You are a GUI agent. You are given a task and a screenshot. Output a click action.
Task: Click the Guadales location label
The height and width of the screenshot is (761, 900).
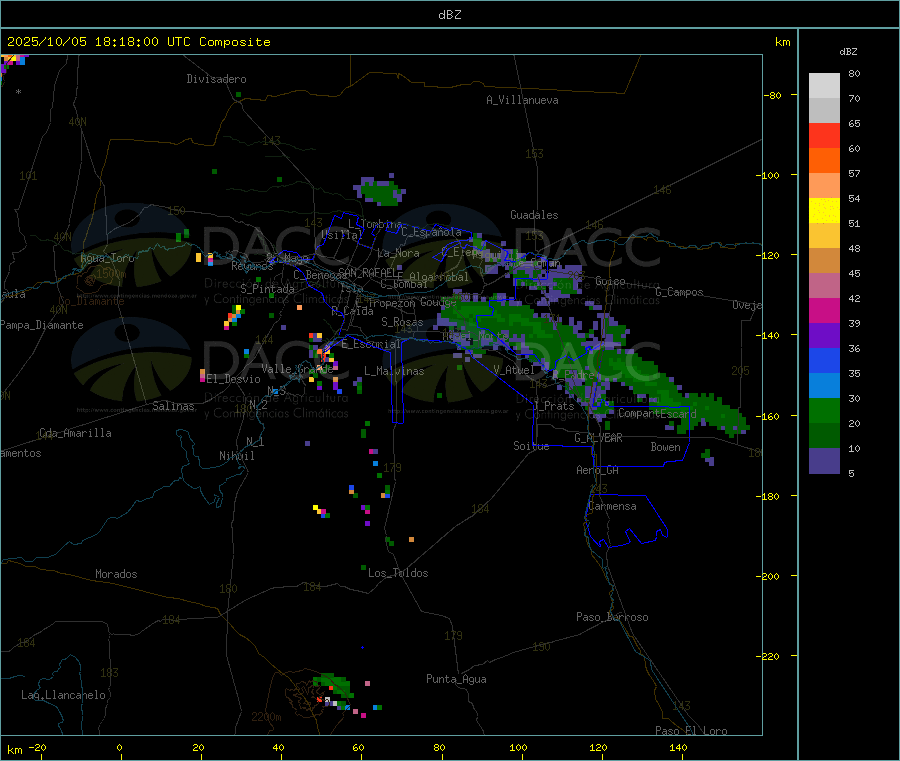[x=534, y=215]
